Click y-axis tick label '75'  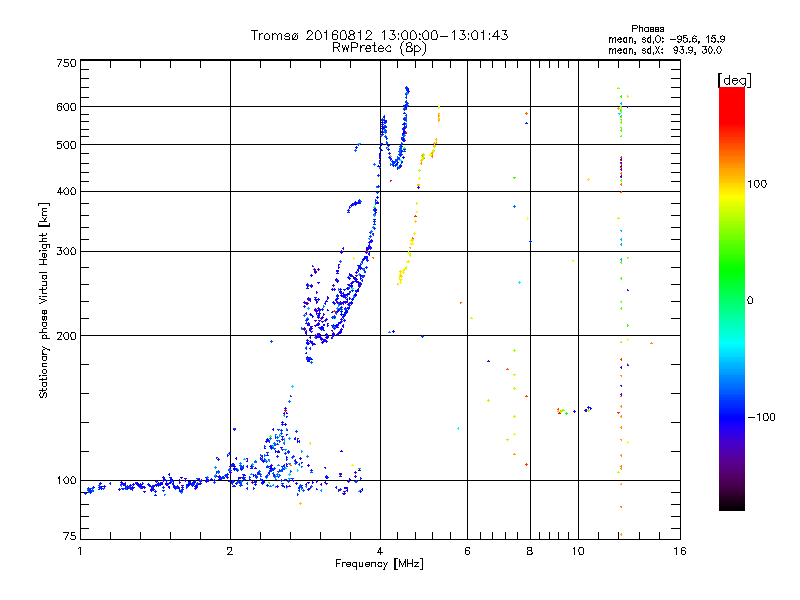(69, 536)
